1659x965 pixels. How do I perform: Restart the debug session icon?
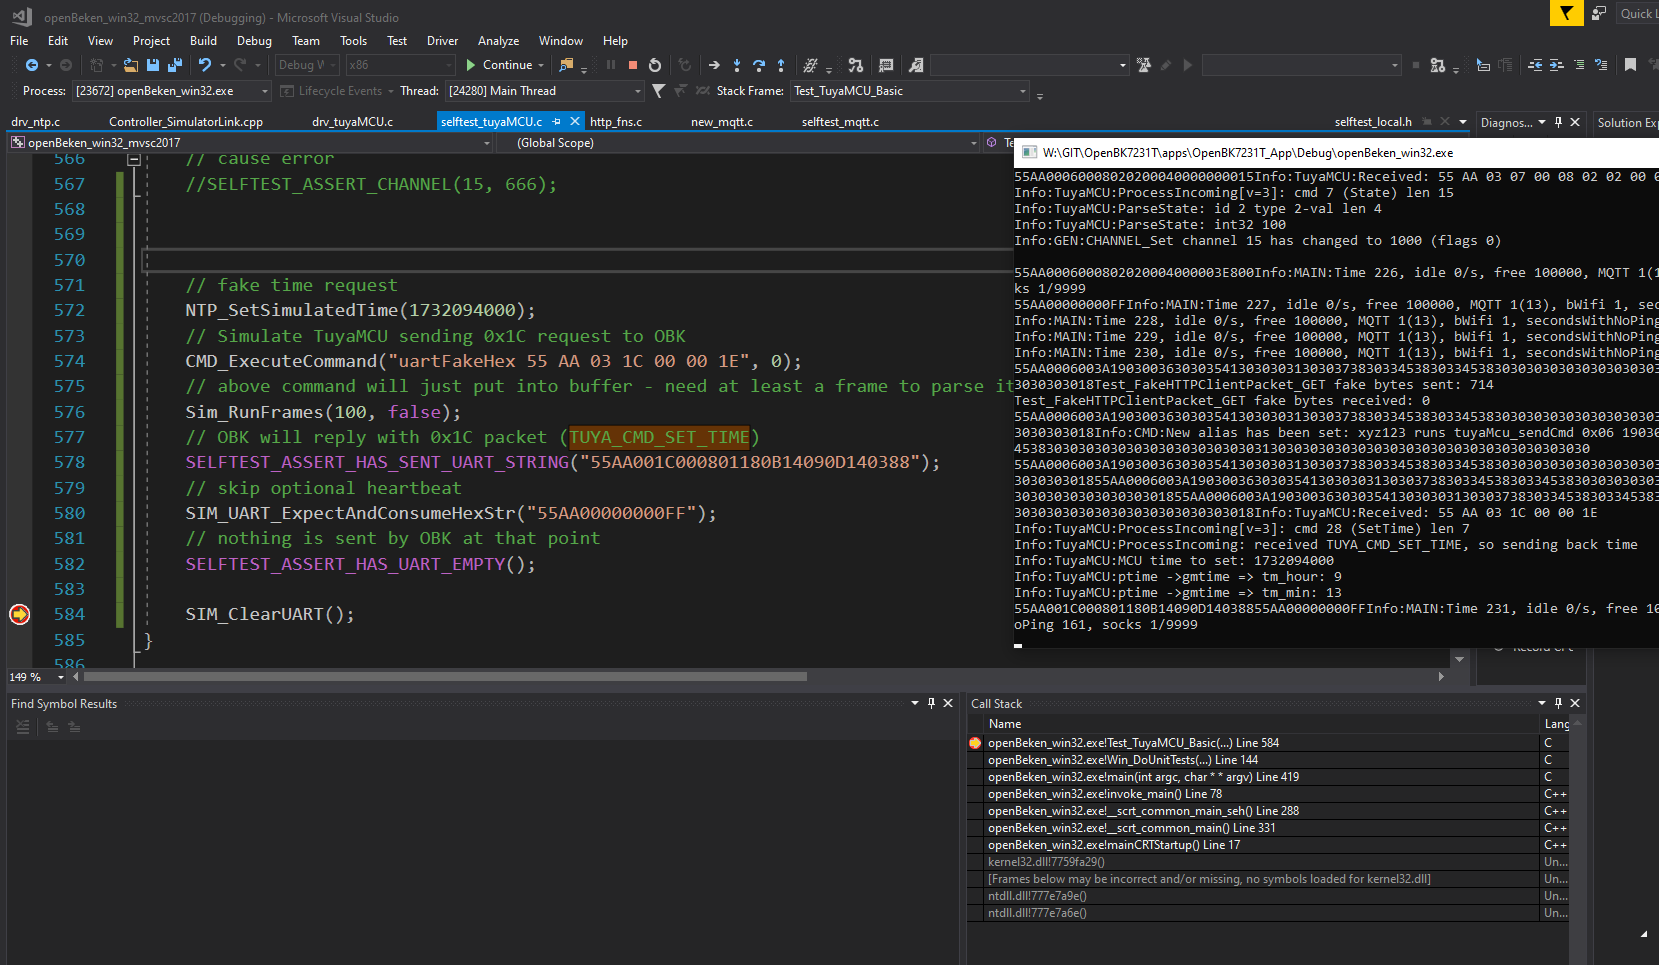coord(656,65)
